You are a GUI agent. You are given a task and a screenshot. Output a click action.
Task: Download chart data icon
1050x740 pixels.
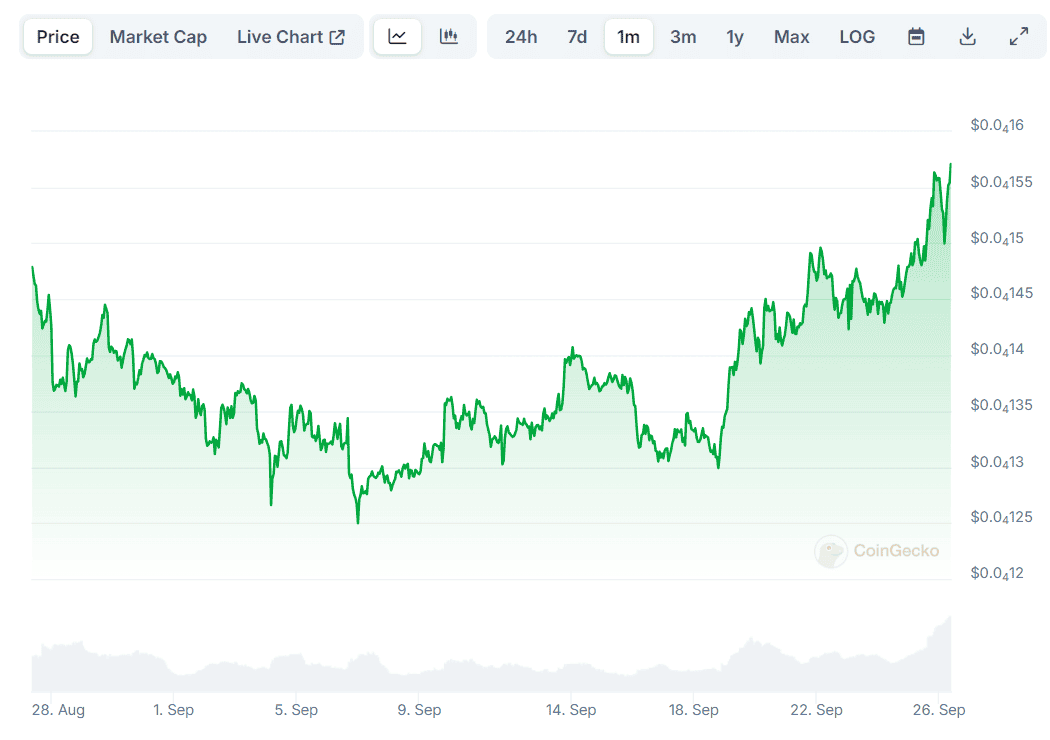pyautogui.click(x=967, y=37)
